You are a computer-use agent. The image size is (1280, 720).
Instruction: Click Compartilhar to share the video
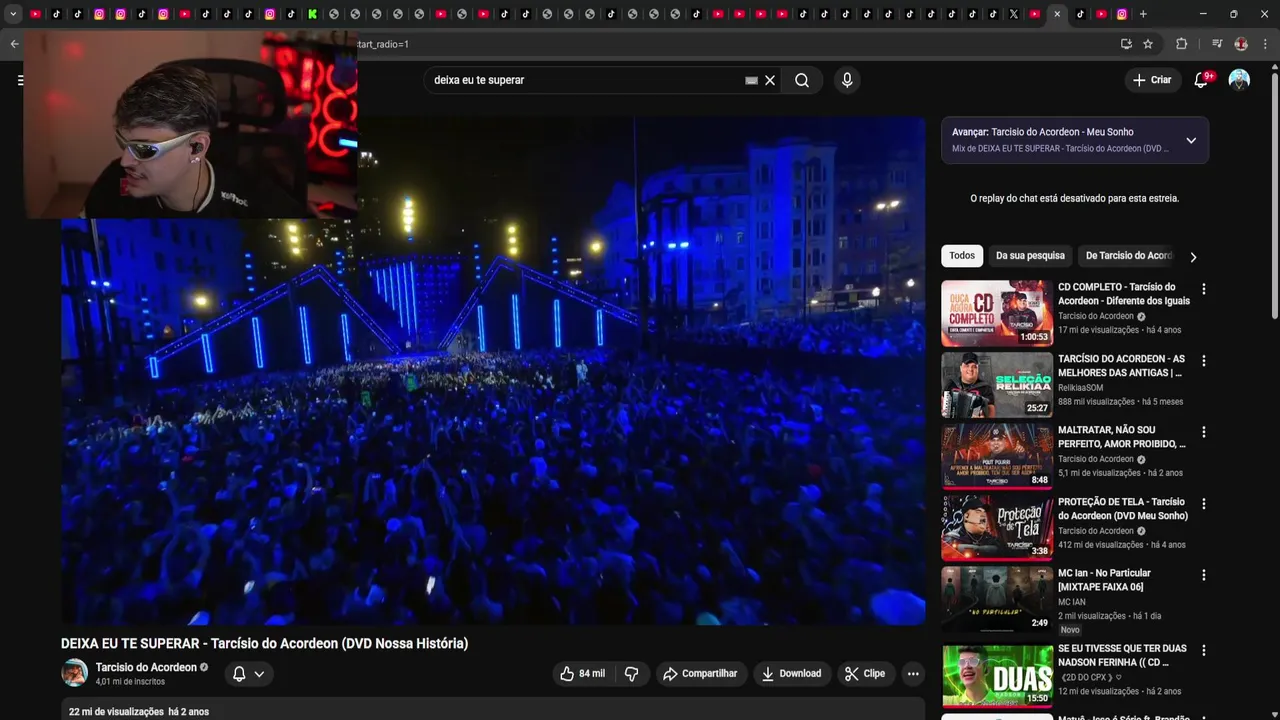(700, 674)
